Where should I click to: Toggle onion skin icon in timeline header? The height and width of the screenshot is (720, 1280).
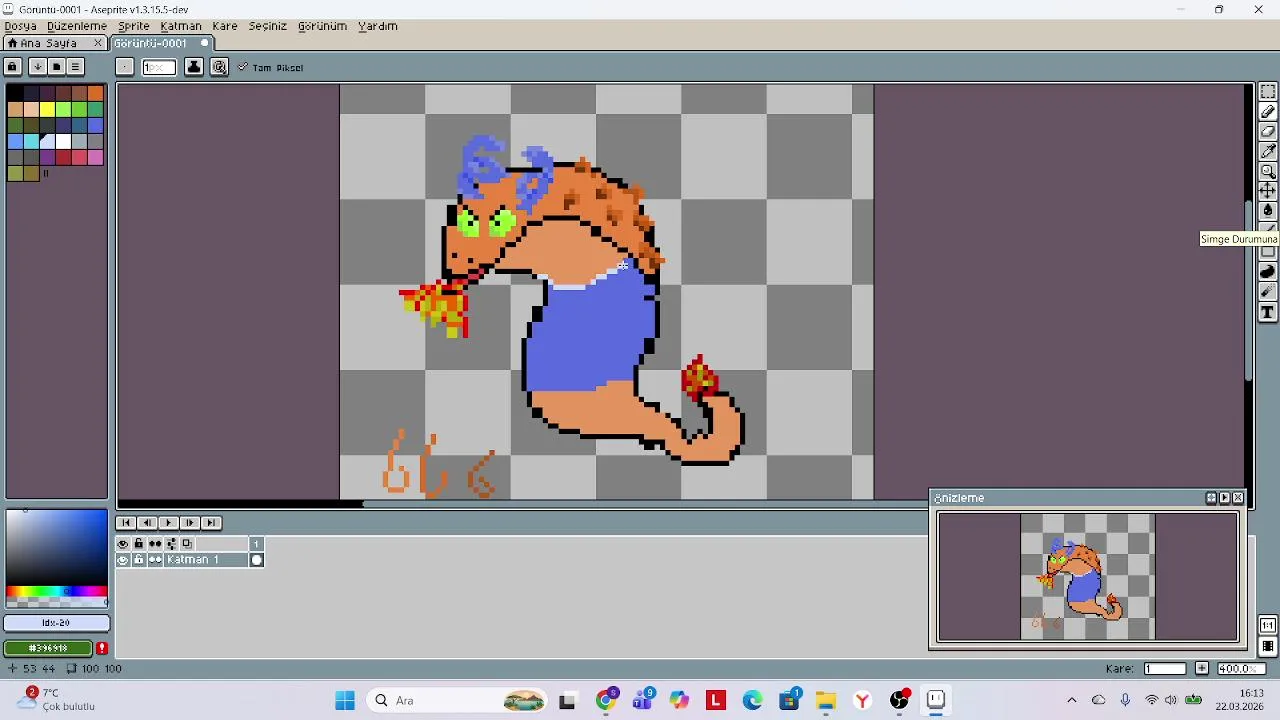[187, 544]
